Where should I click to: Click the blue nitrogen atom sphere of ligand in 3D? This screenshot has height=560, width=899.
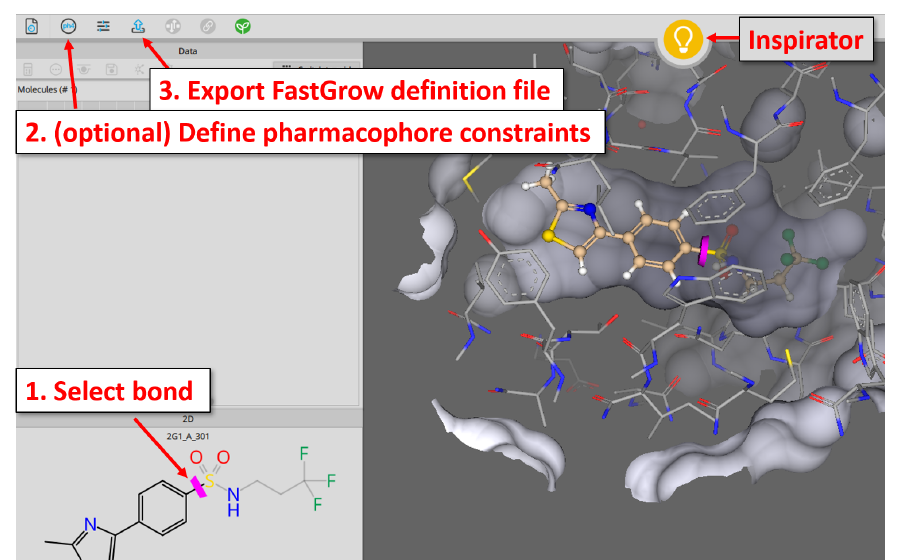tap(590, 210)
